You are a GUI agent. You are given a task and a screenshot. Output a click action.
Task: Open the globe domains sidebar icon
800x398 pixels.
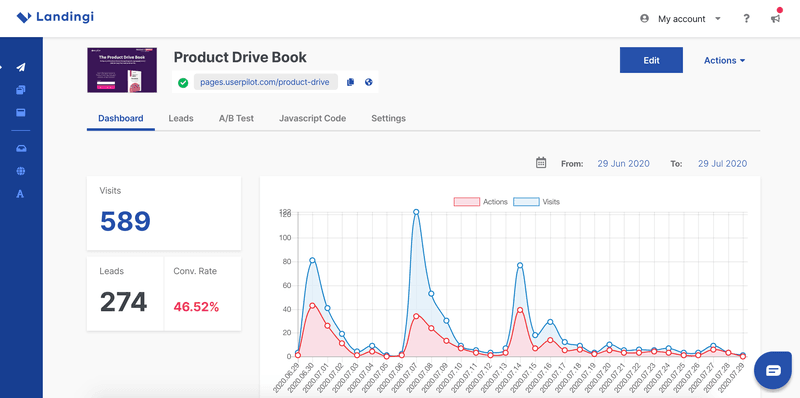[x=21, y=171]
